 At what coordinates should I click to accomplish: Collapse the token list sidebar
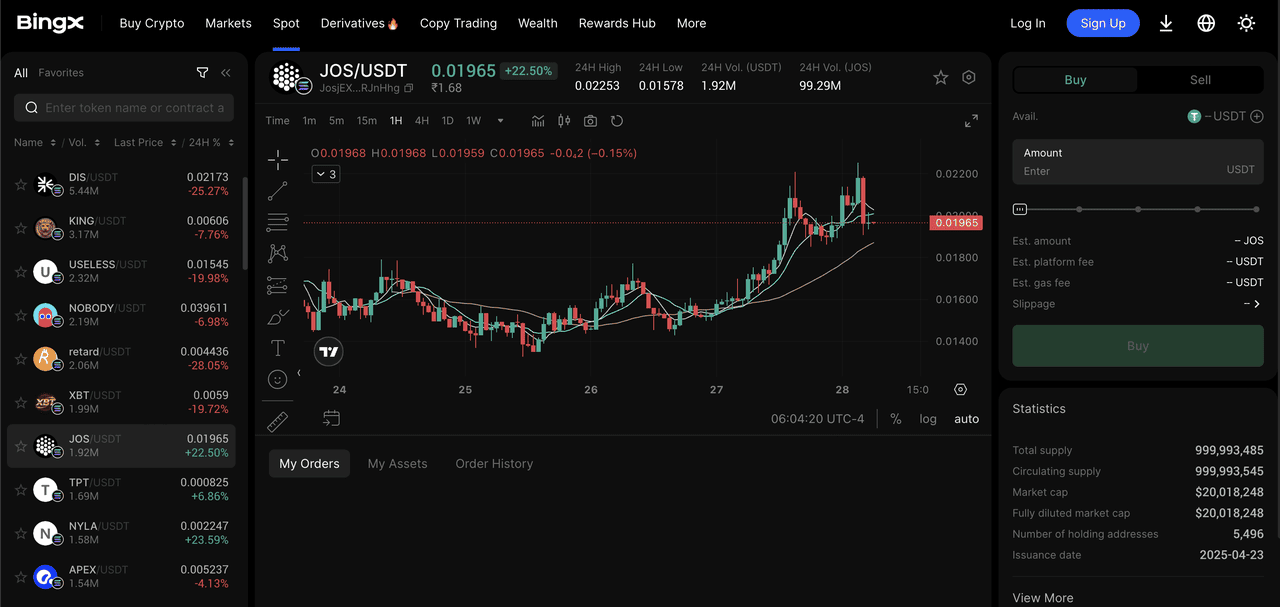tap(226, 73)
